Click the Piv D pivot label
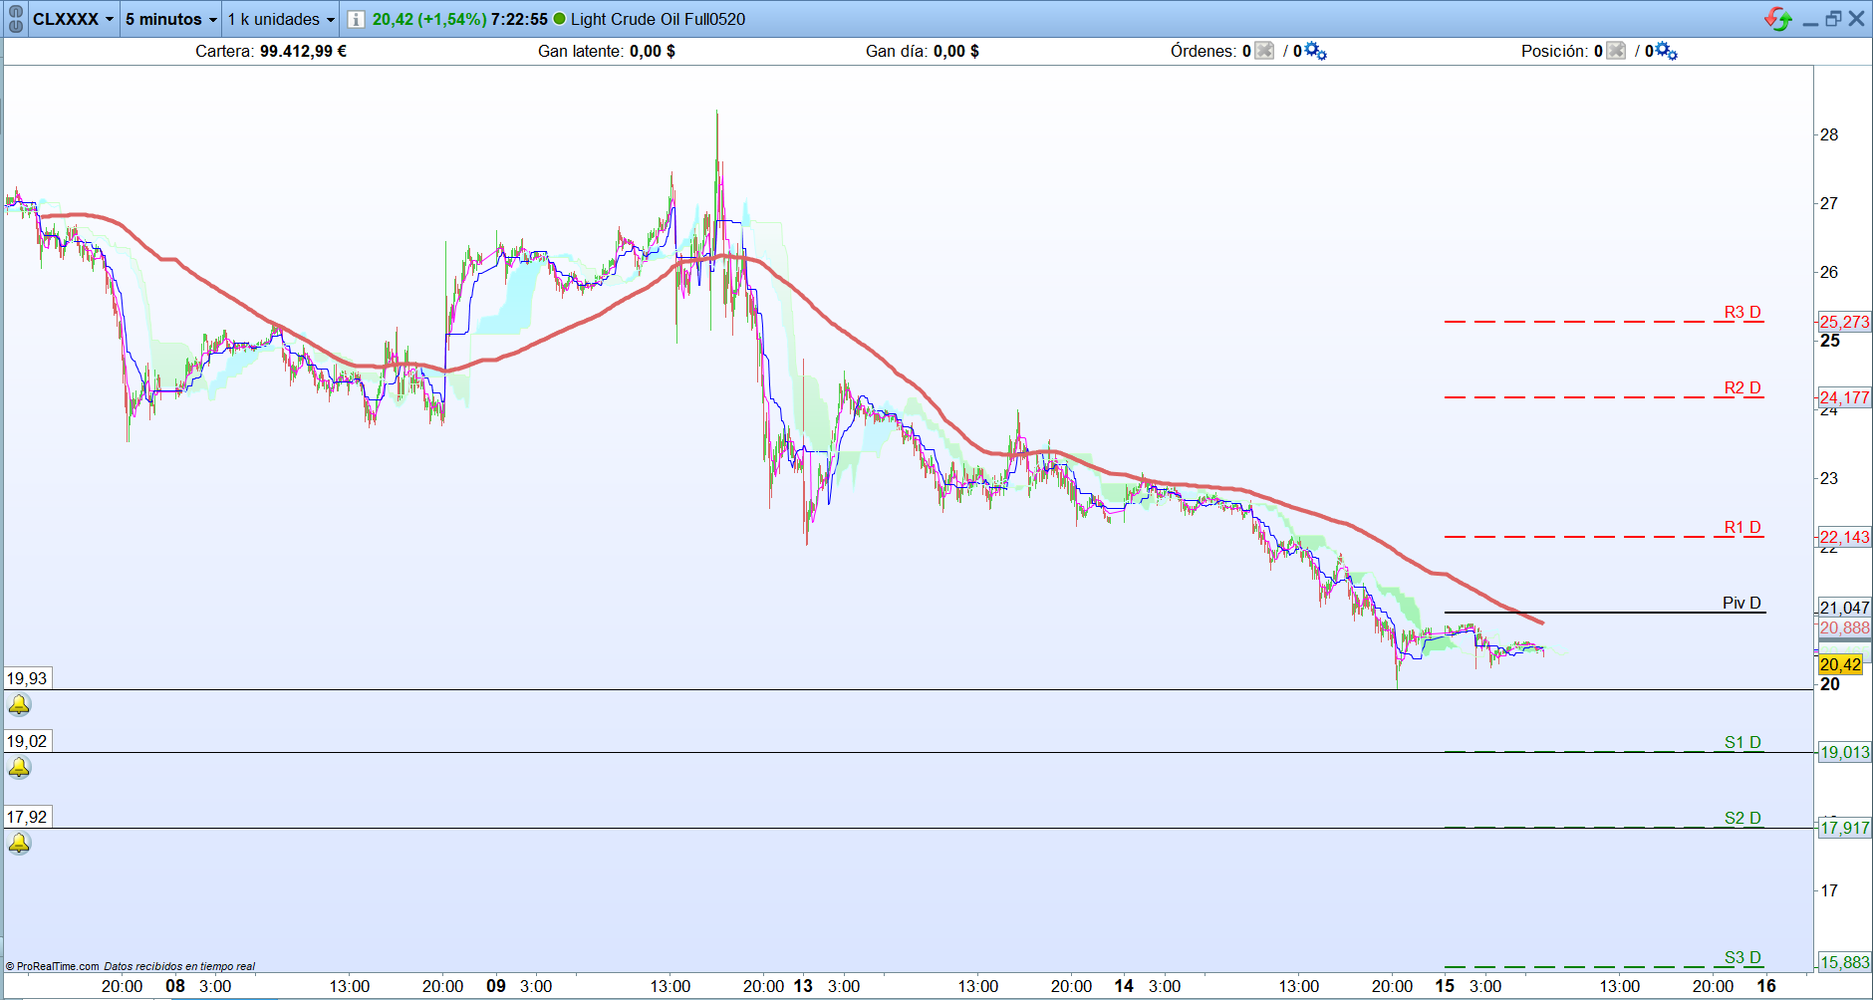This screenshot has width=1873, height=1000. (1741, 603)
